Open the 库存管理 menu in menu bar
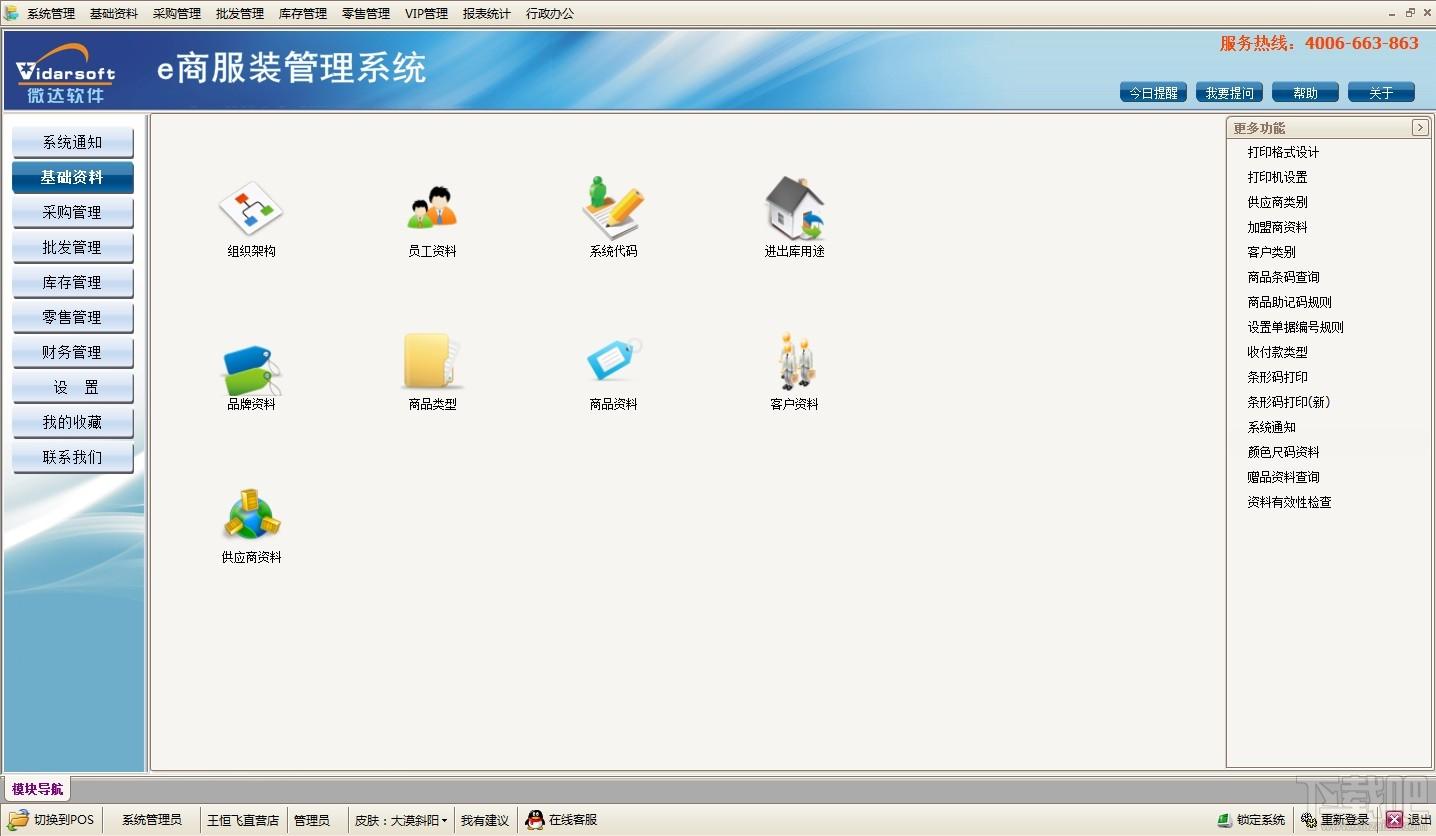Screen dimensions: 1436x836 (x=303, y=14)
